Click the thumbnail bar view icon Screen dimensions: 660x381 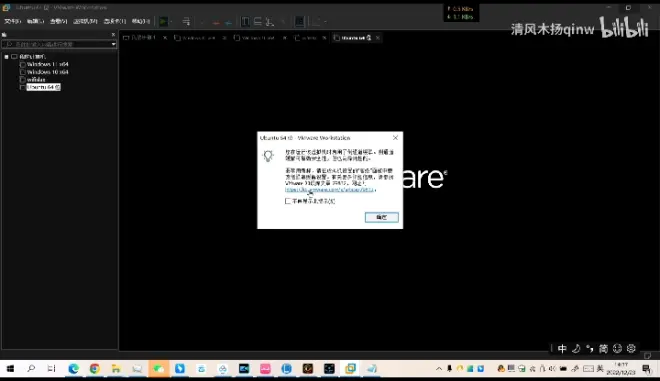pos(258,21)
